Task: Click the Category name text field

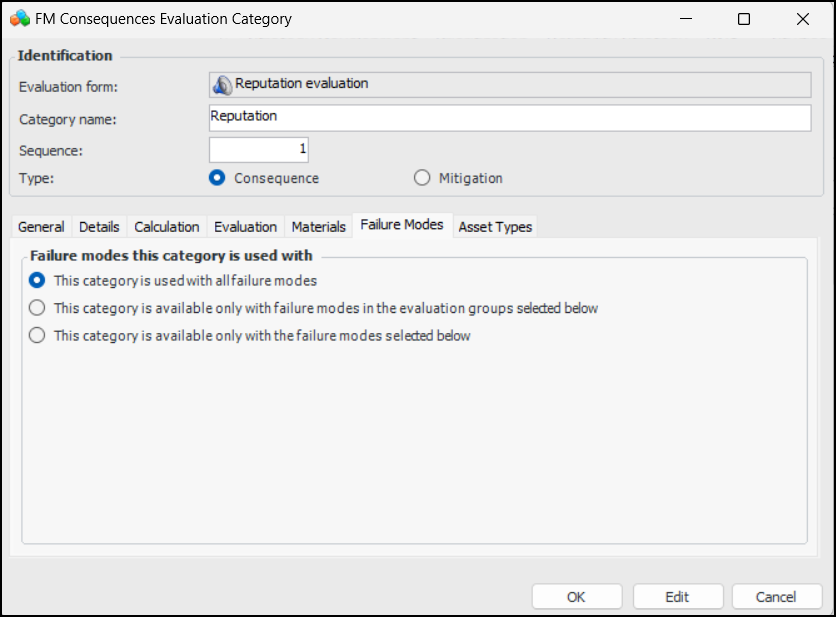Action: coord(509,118)
